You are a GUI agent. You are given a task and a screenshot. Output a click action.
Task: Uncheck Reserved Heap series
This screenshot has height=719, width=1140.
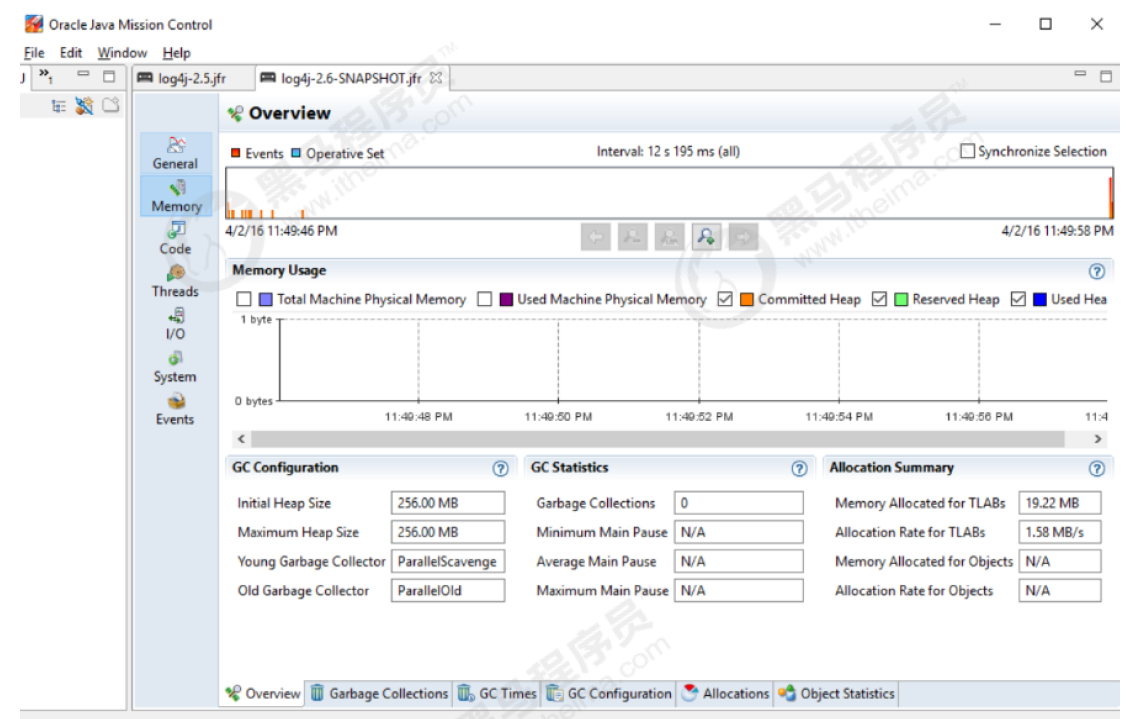879,299
